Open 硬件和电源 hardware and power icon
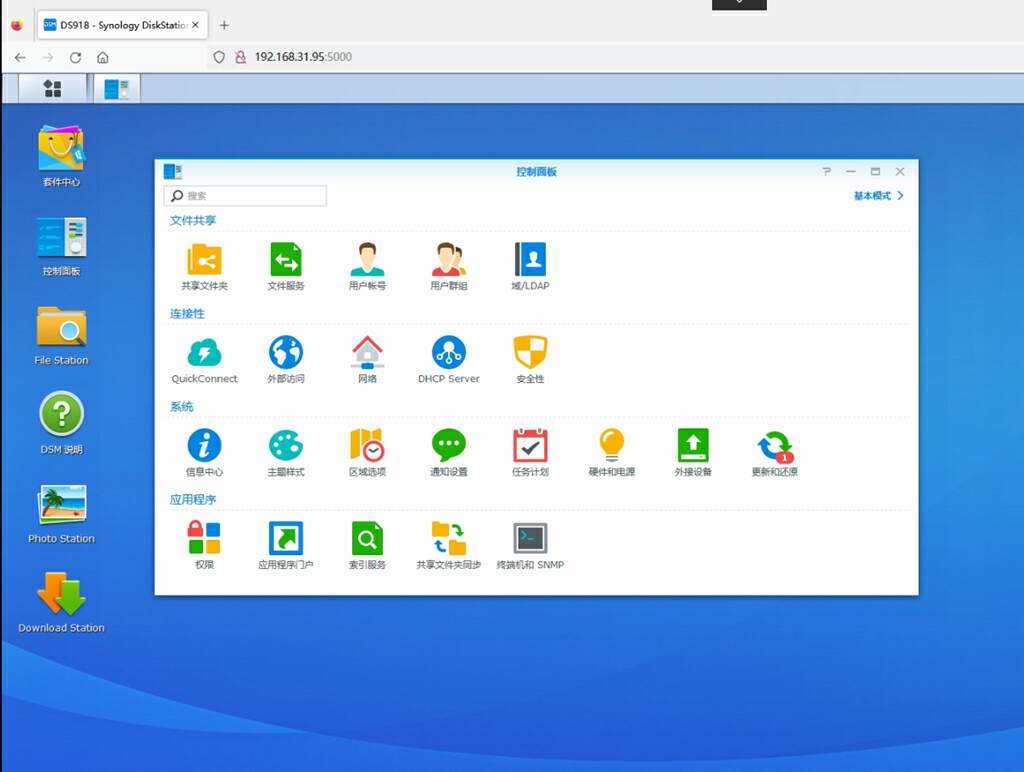 click(x=611, y=446)
